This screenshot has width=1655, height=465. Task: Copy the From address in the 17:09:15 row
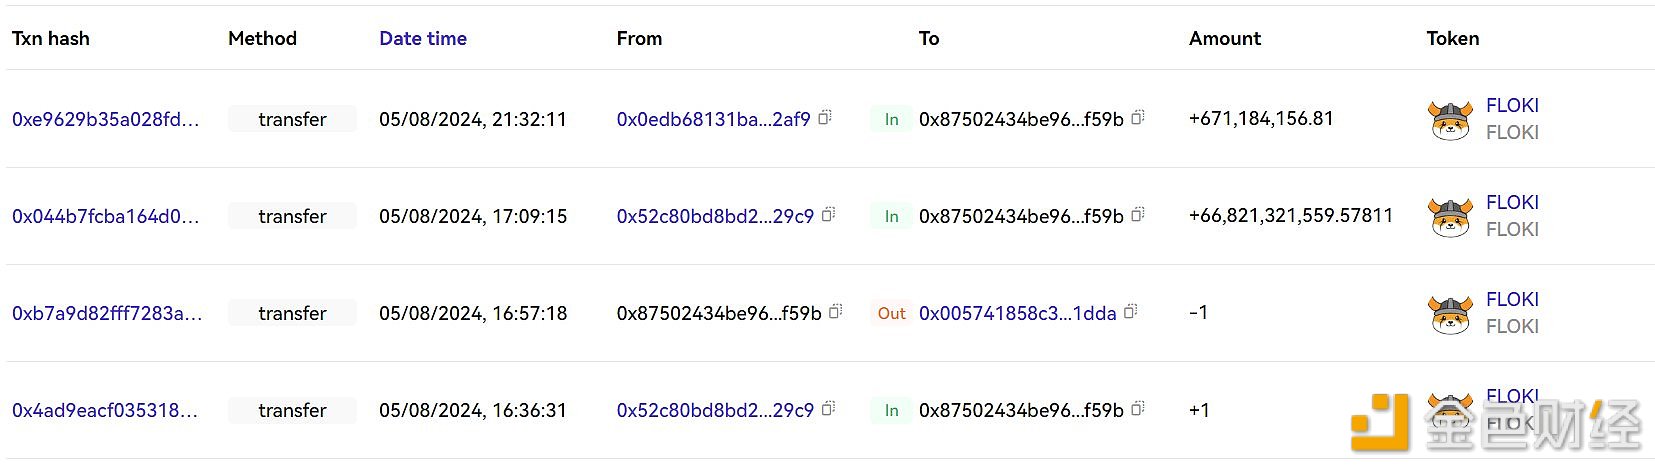(x=829, y=215)
